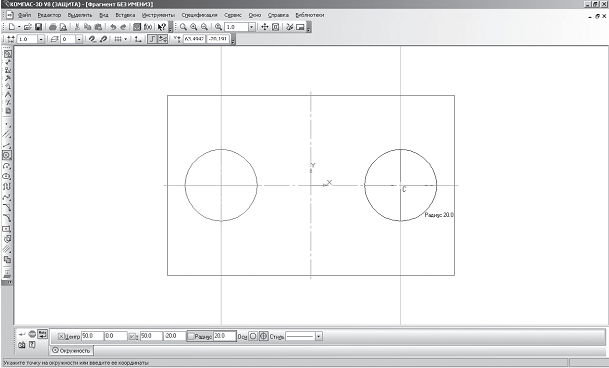
Task: Zoom by window with the magnifier icon
Action: 183,27
